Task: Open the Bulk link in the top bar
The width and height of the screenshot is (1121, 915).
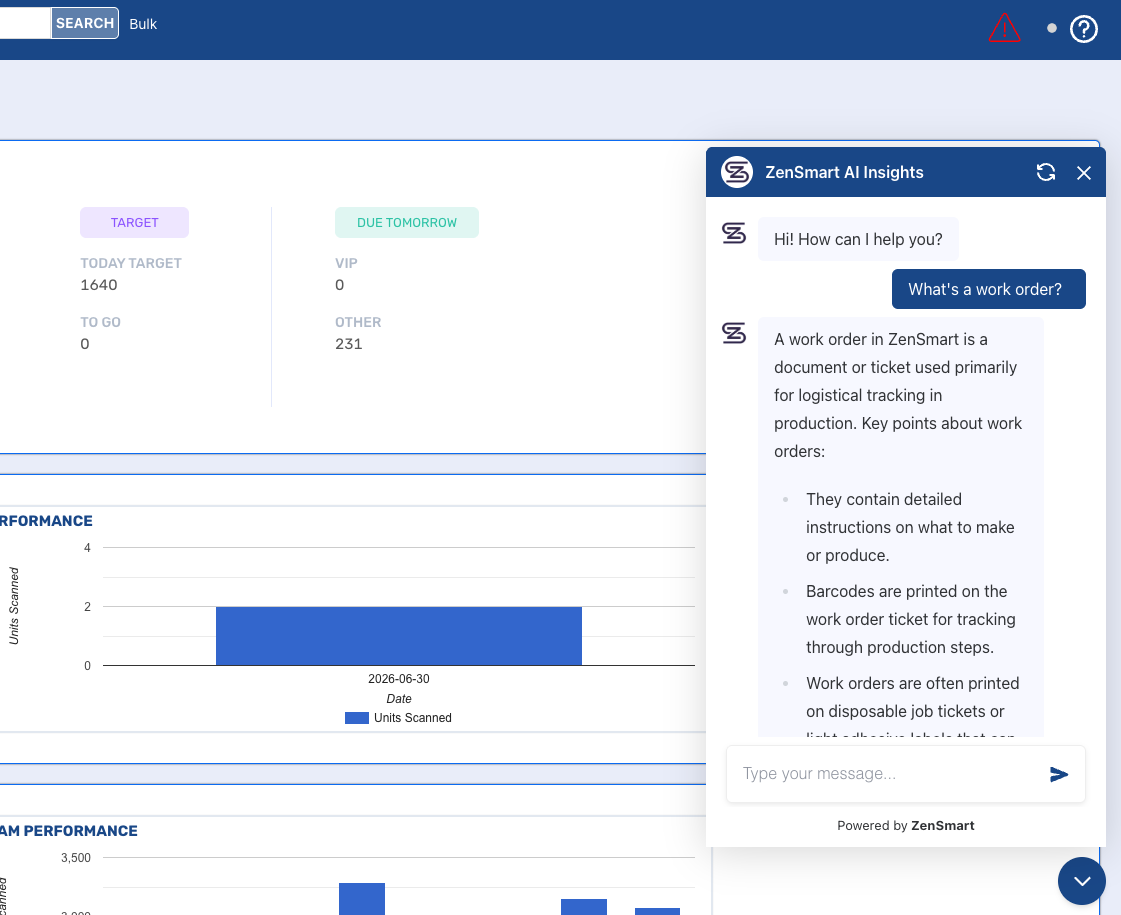Action: [143, 24]
